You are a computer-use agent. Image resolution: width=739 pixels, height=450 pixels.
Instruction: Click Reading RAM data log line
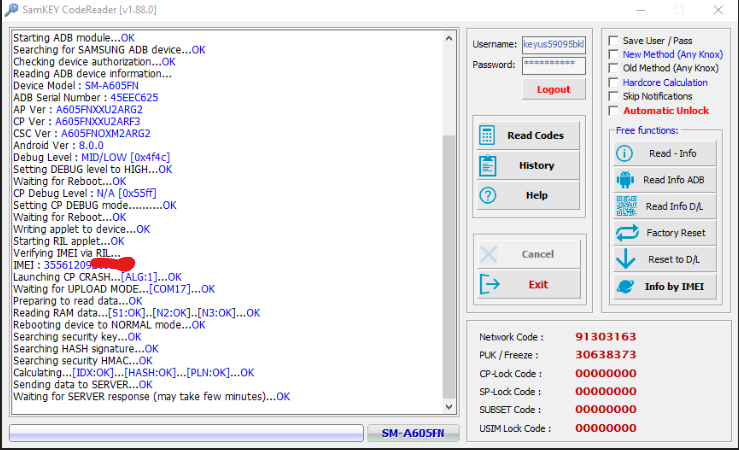pyautogui.click(x=137, y=313)
